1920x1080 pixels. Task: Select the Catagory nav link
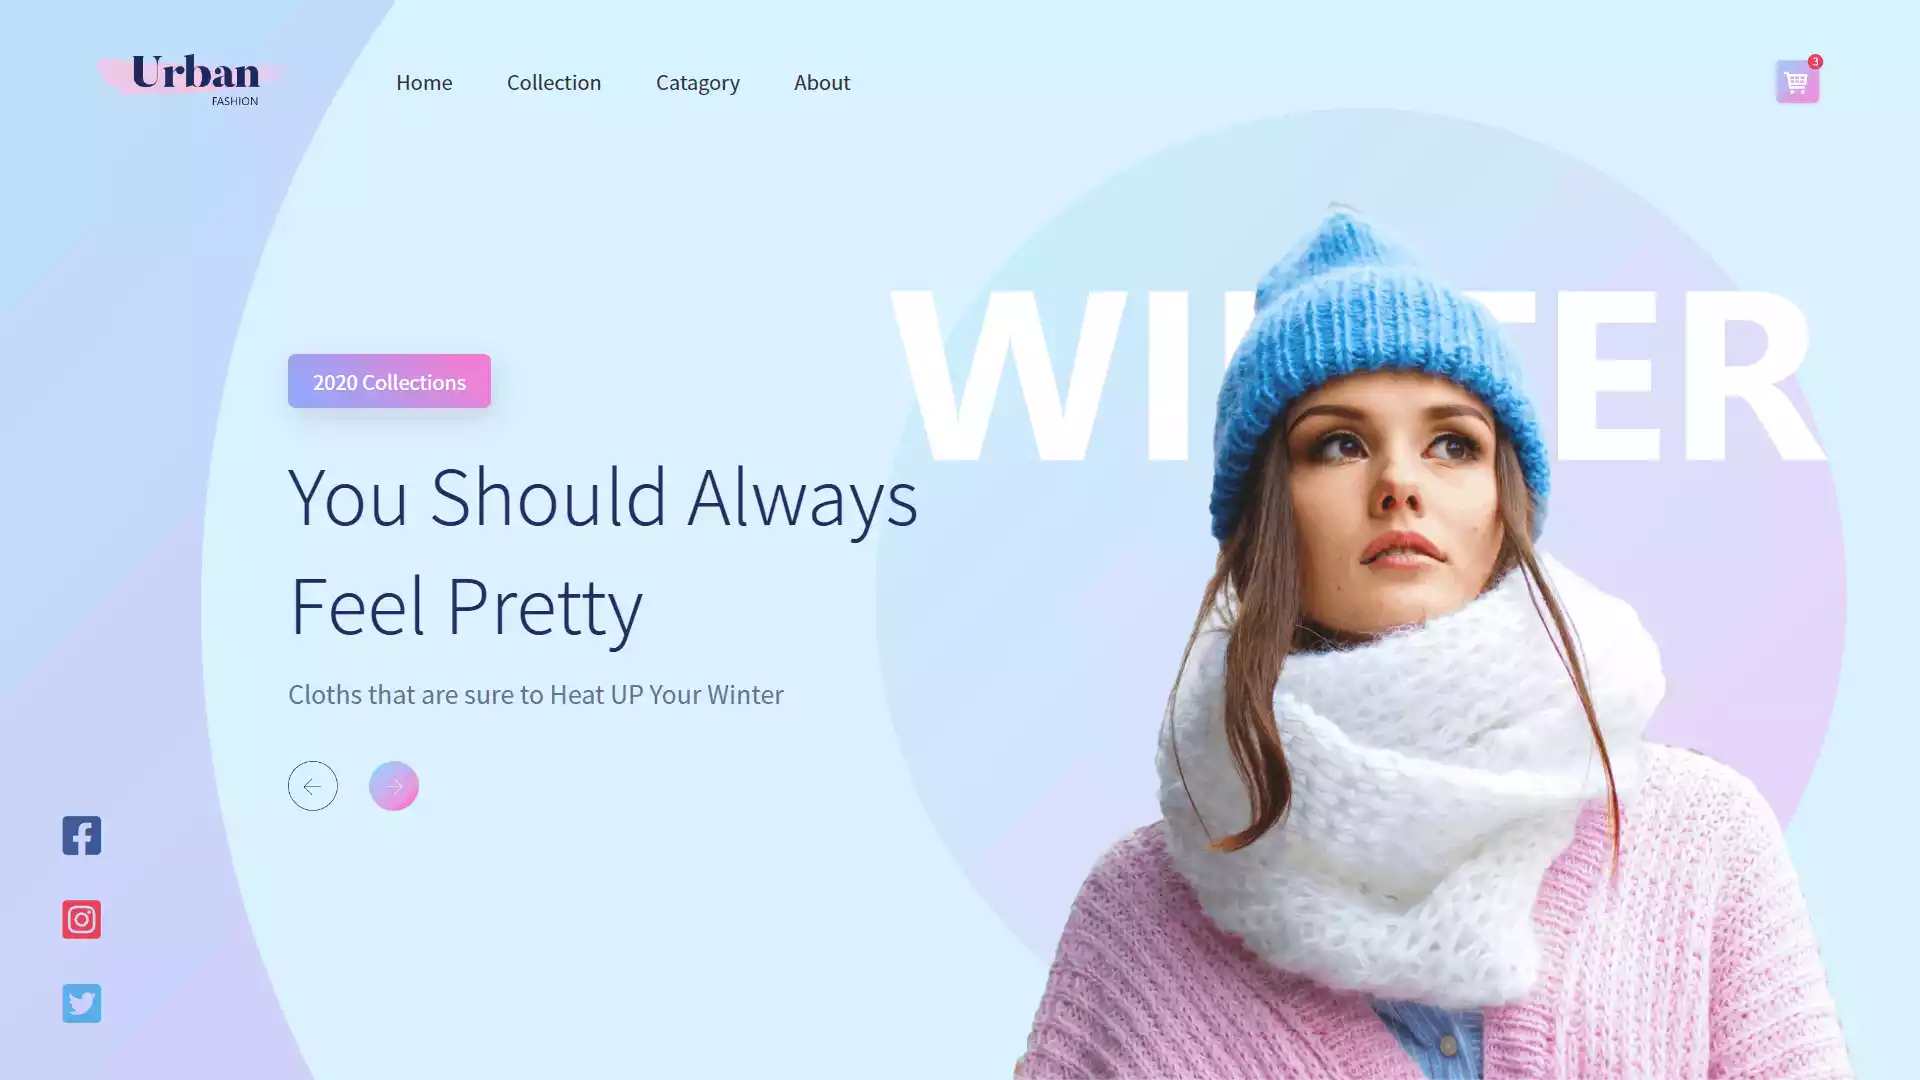[x=698, y=83]
